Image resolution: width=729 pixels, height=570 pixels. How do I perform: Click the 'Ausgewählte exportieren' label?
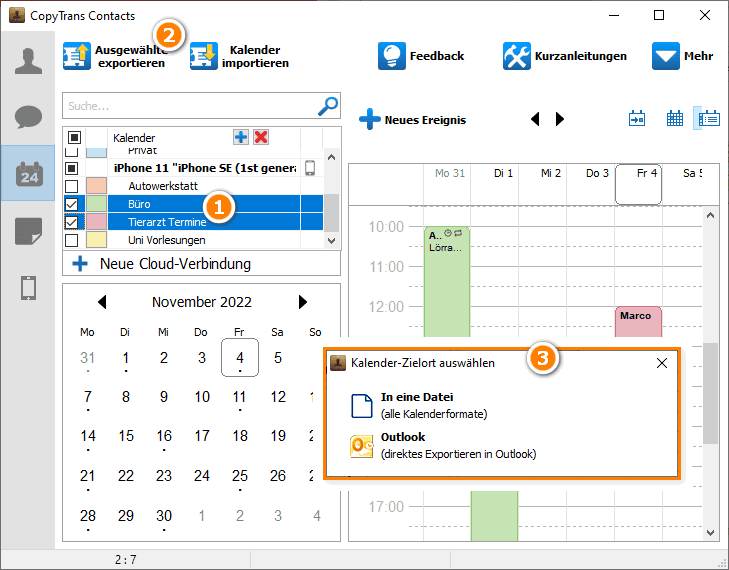[132, 56]
